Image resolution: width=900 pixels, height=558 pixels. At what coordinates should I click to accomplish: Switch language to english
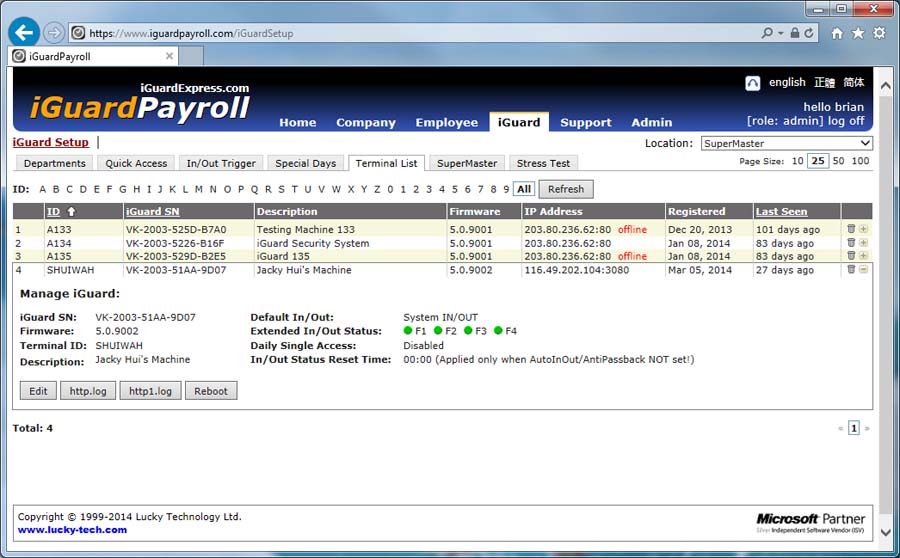click(787, 82)
